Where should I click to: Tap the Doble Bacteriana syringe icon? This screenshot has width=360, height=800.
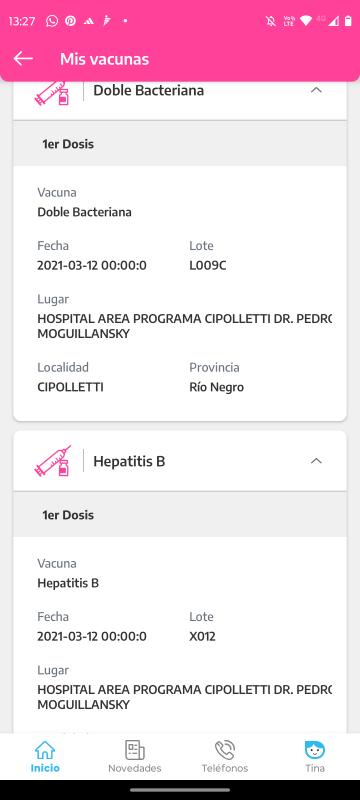(52, 92)
